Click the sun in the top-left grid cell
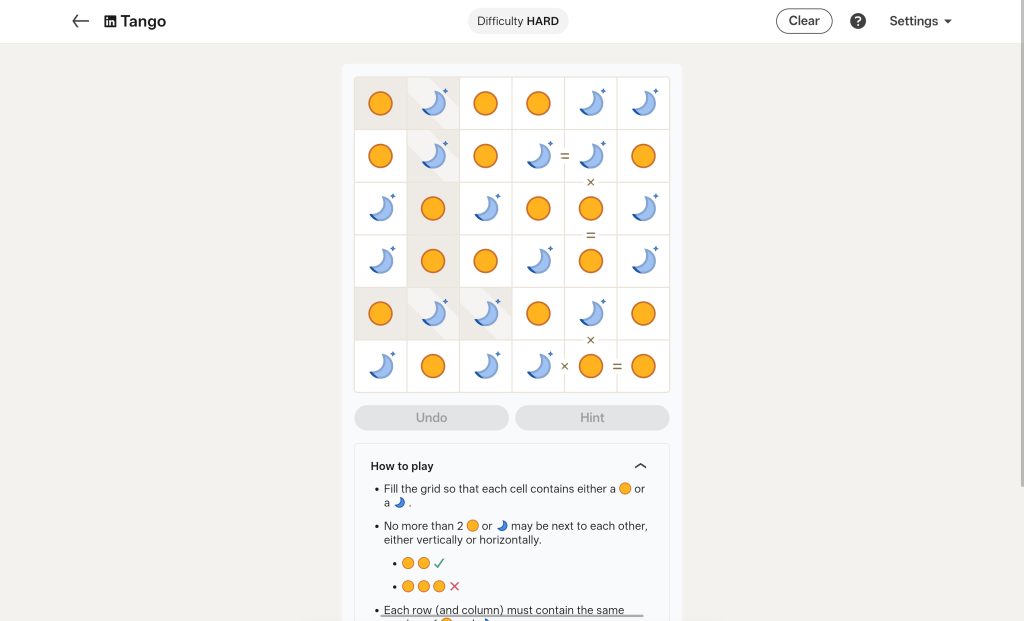1024x621 pixels. tap(380, 103)
